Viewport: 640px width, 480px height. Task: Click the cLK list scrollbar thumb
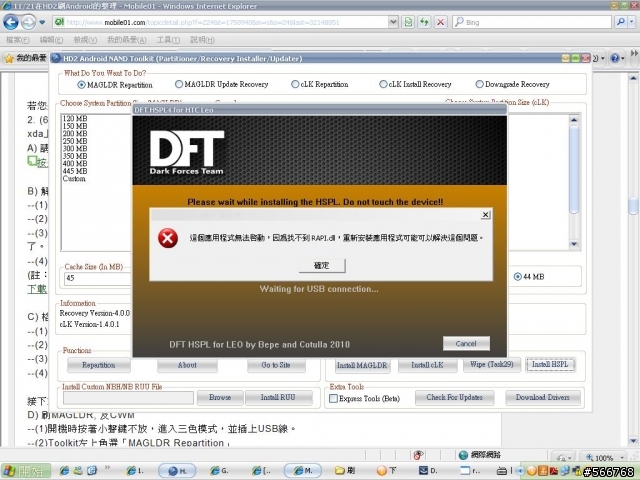(574, 169)
